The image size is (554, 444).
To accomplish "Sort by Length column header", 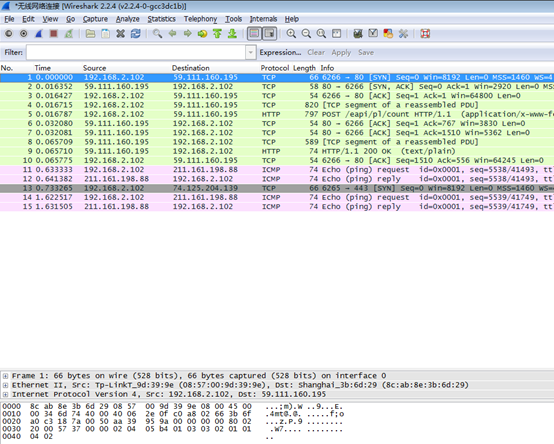I will [x=305, y=68].
